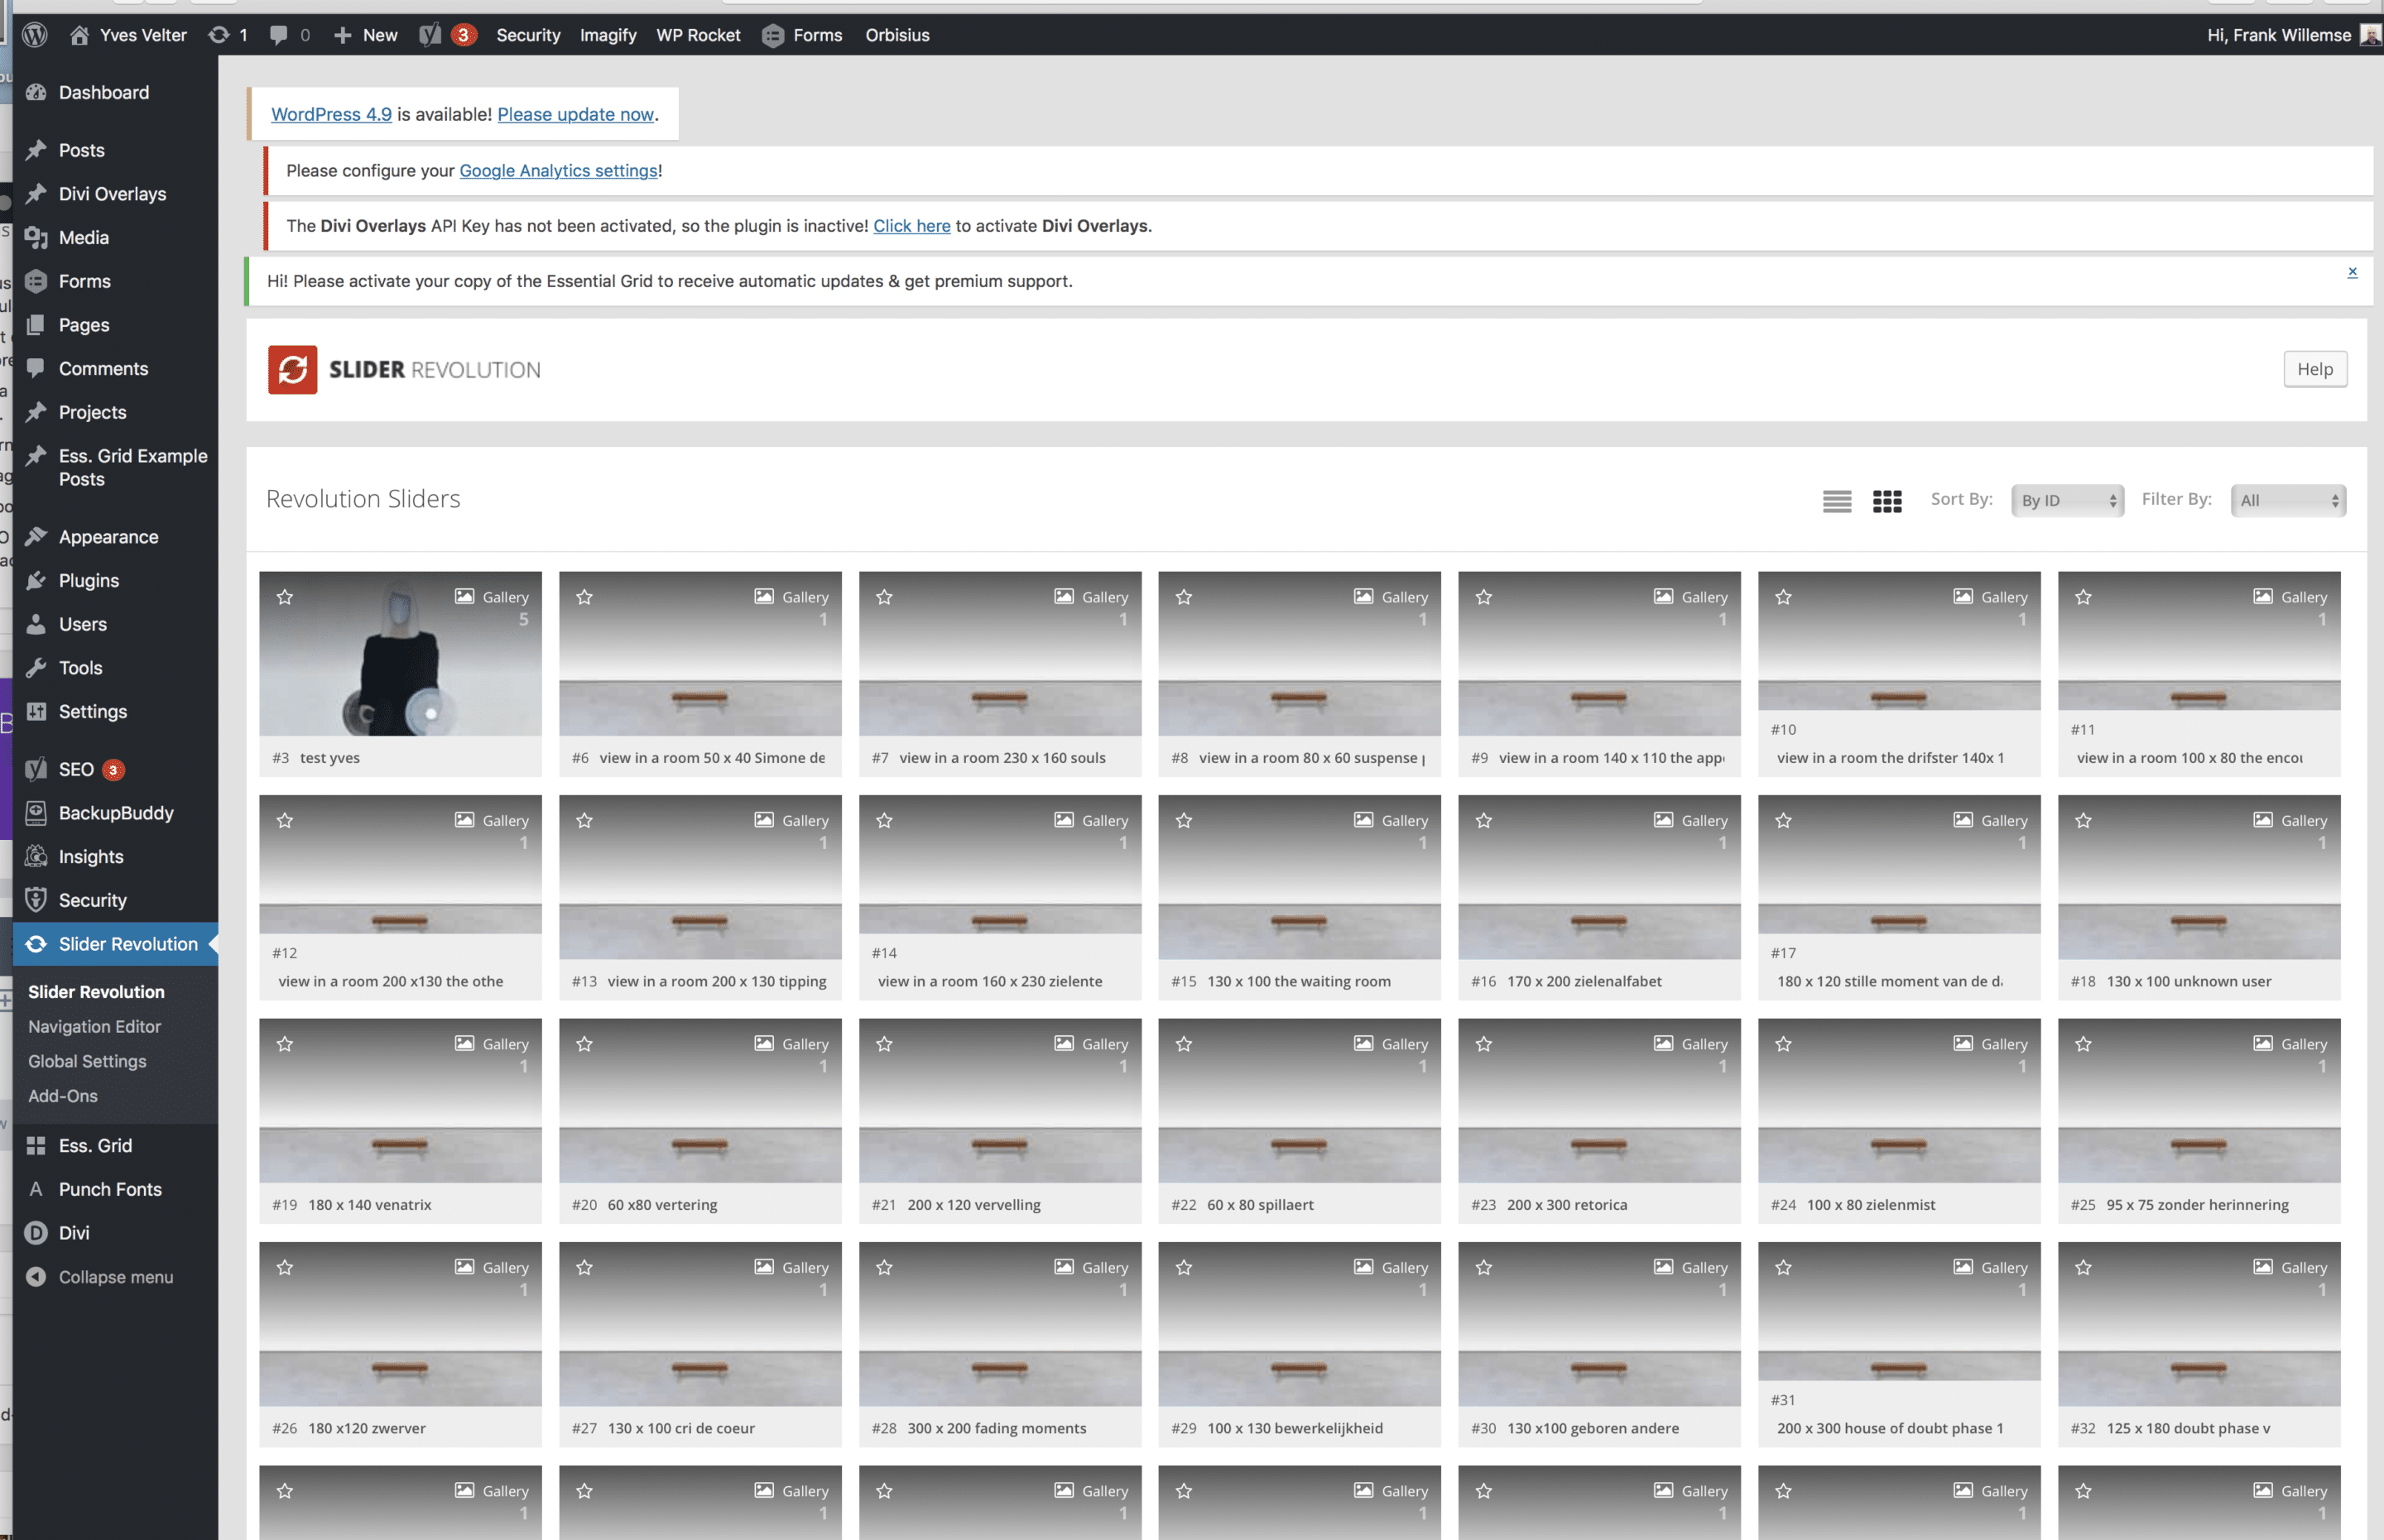This screenshot has width=2384, height=1540.
Task: Click the WordPress 4.9 link
Action: click(x=331, y=114)
